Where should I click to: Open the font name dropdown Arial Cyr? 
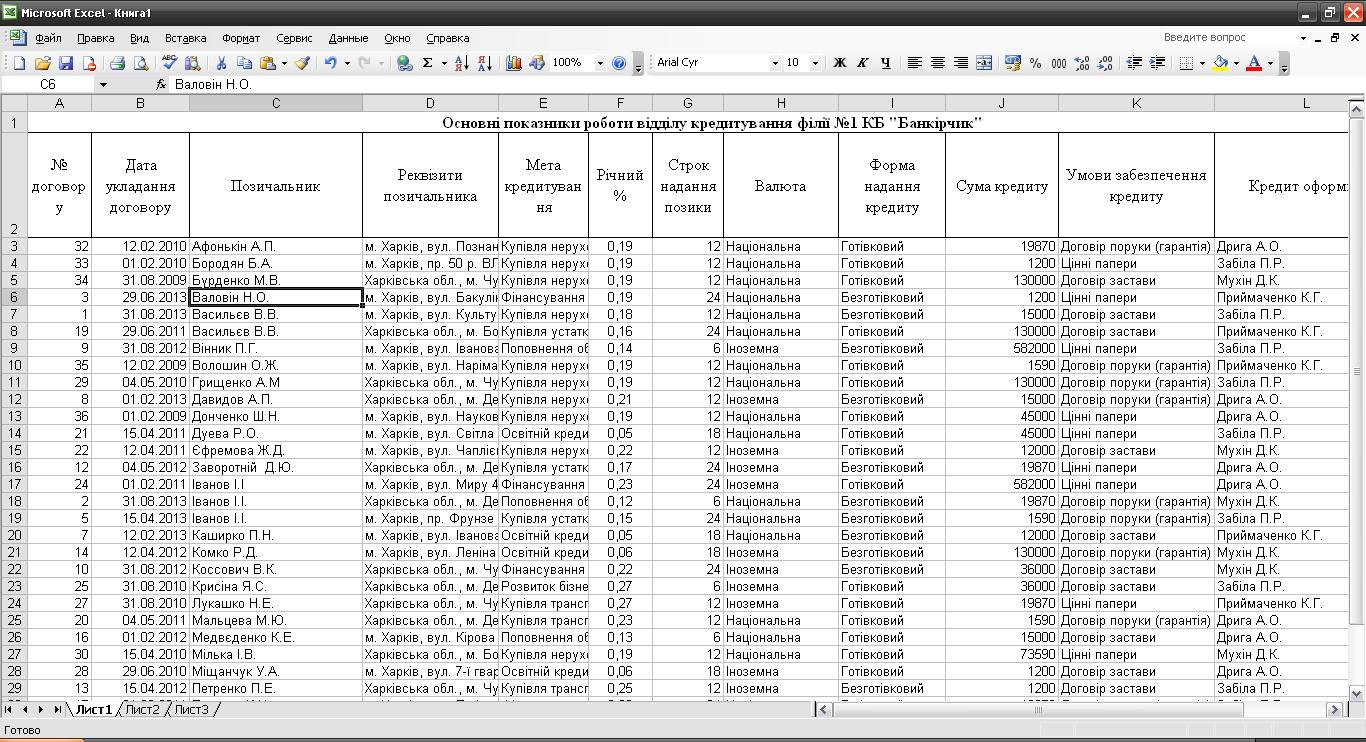(x=775, y=63)
